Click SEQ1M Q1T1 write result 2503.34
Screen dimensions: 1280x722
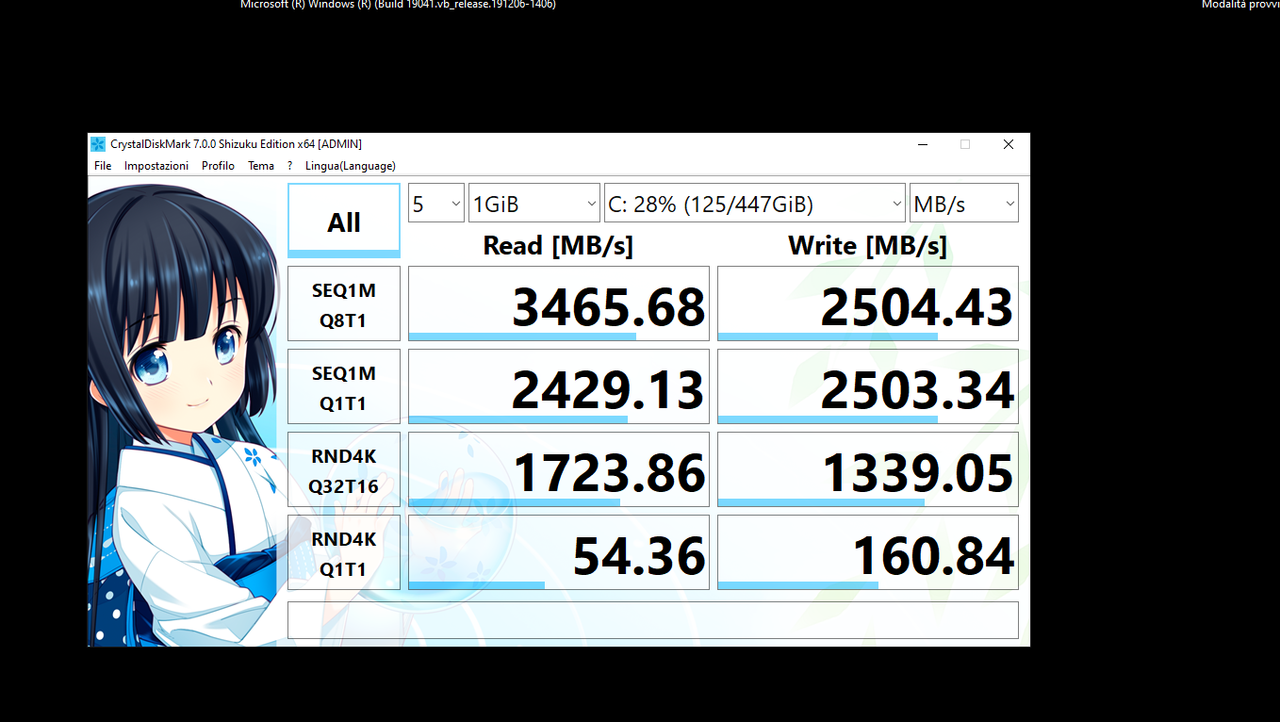point(868,386)
